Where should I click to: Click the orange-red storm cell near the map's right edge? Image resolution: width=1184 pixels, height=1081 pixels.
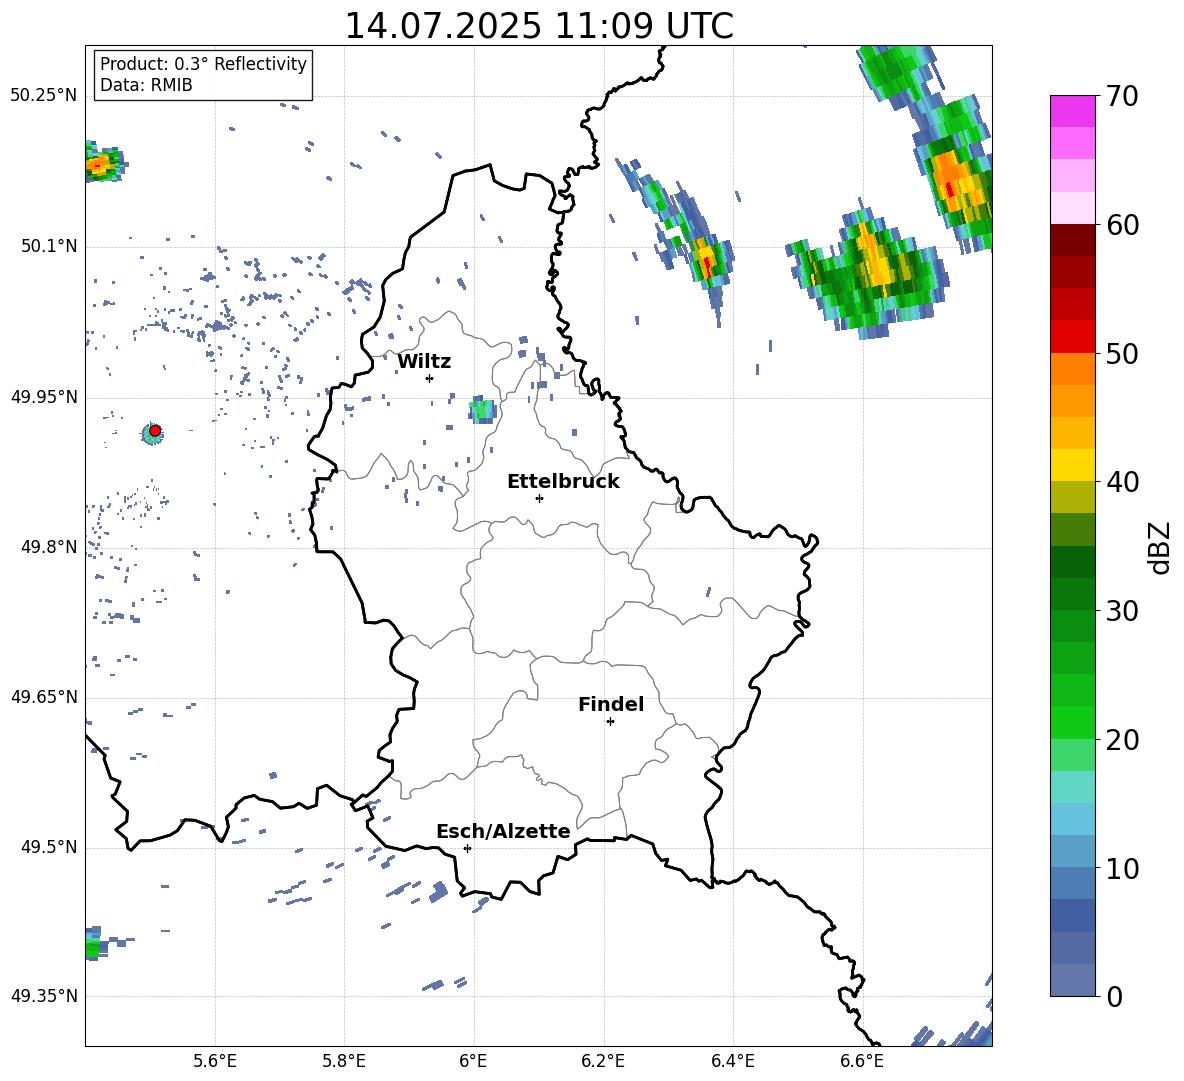[953, 185]
